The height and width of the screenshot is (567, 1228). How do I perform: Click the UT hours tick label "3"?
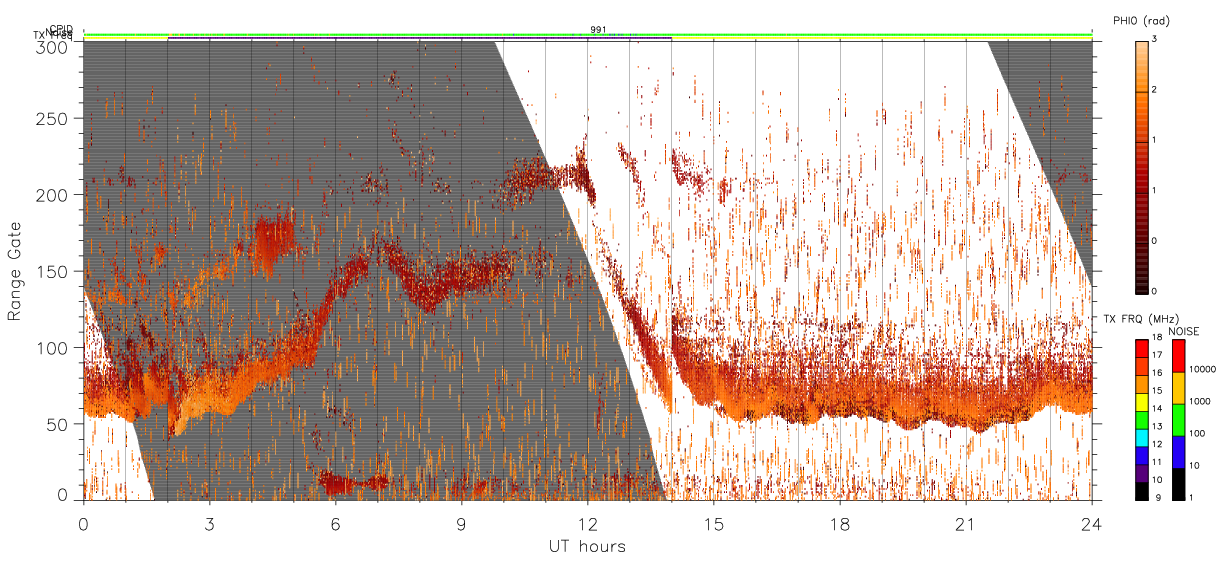(209, 523)
